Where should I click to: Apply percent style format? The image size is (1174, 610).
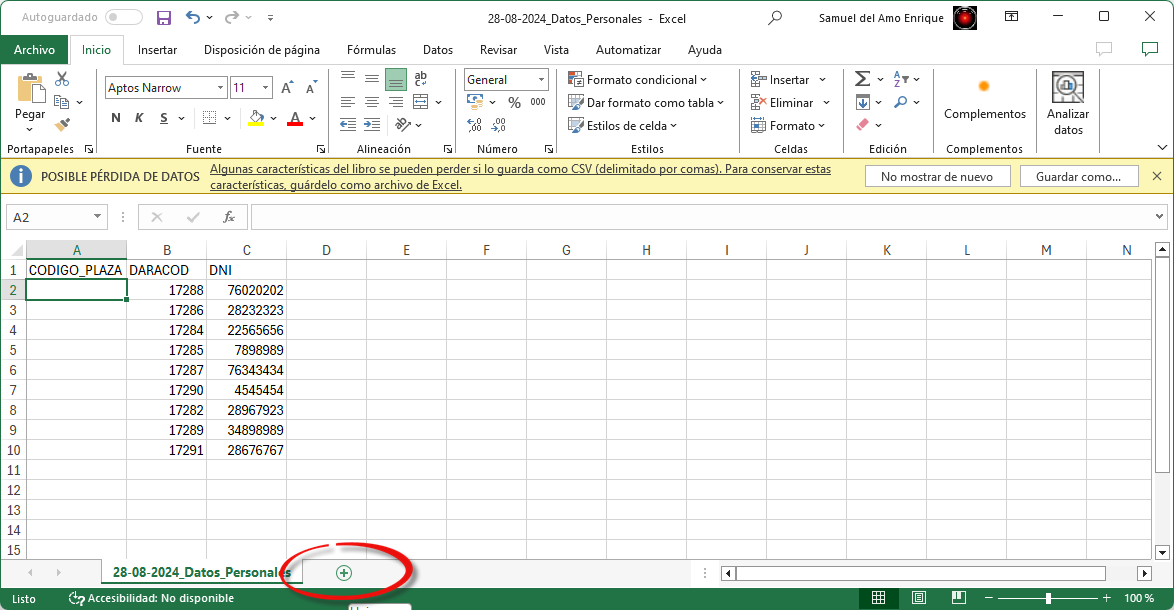click(x=514, y=102)
